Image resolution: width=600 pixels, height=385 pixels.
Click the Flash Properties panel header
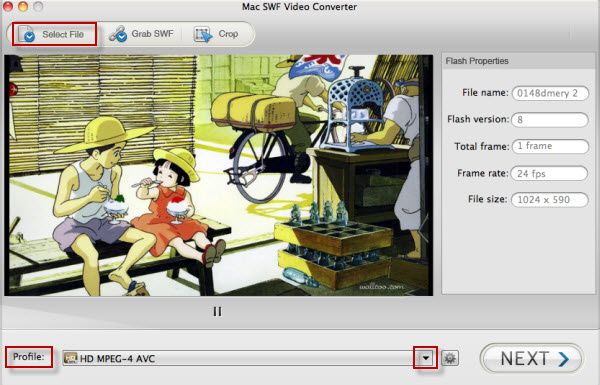click(x=518, y=61)
